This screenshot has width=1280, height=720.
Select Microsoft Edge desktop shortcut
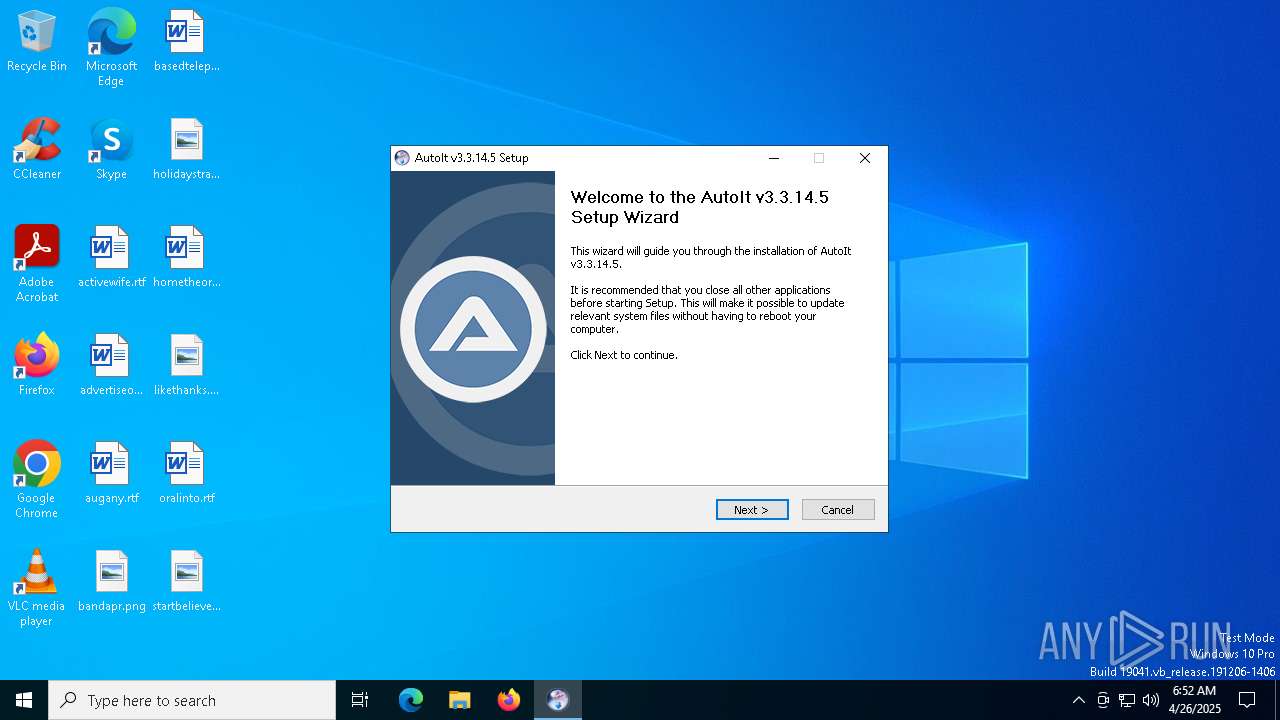tap(111, 48)
